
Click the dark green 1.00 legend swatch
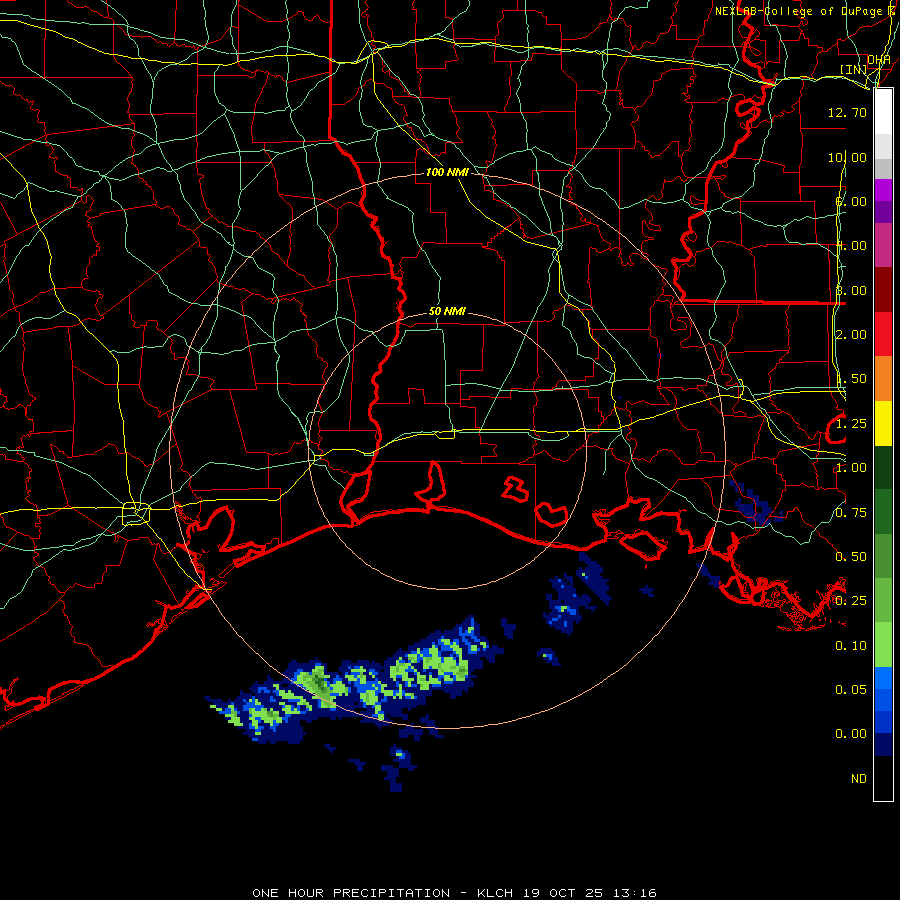point(883,467)
